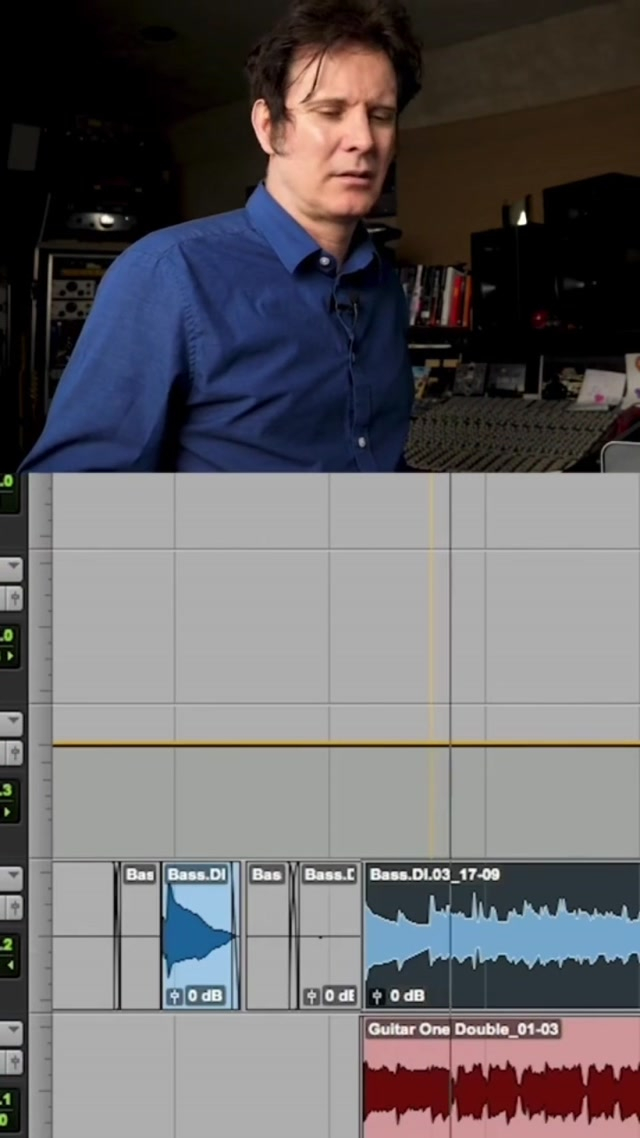The image size is (640, 1138).
Task: Click clip gain fader icon on unselected short Bass.D clip
Action: [312, 996]
